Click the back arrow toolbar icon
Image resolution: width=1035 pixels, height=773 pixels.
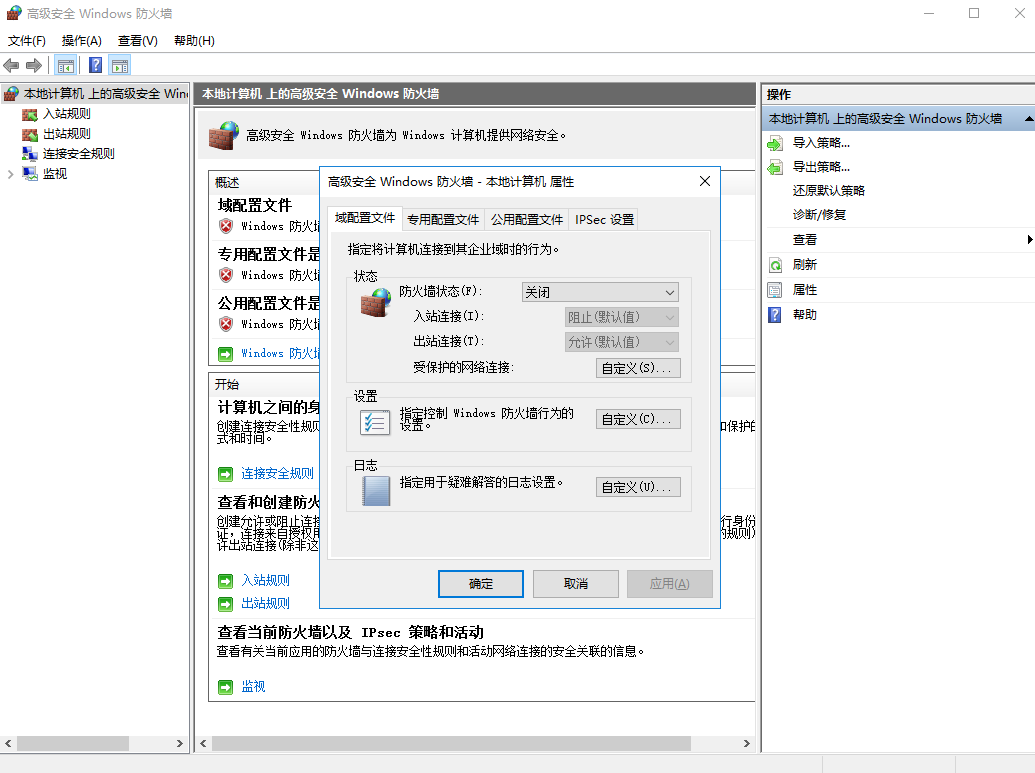click(x=12, y=66)
